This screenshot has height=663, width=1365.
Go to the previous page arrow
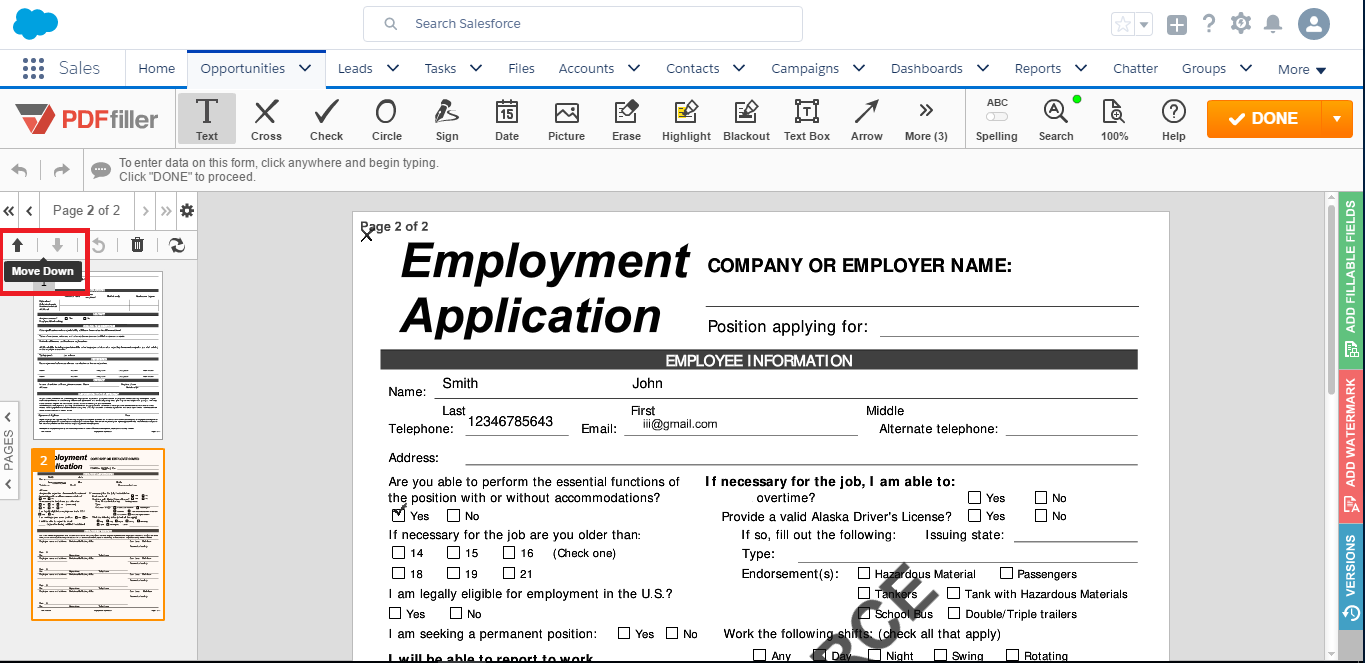[x=29, y=211]
